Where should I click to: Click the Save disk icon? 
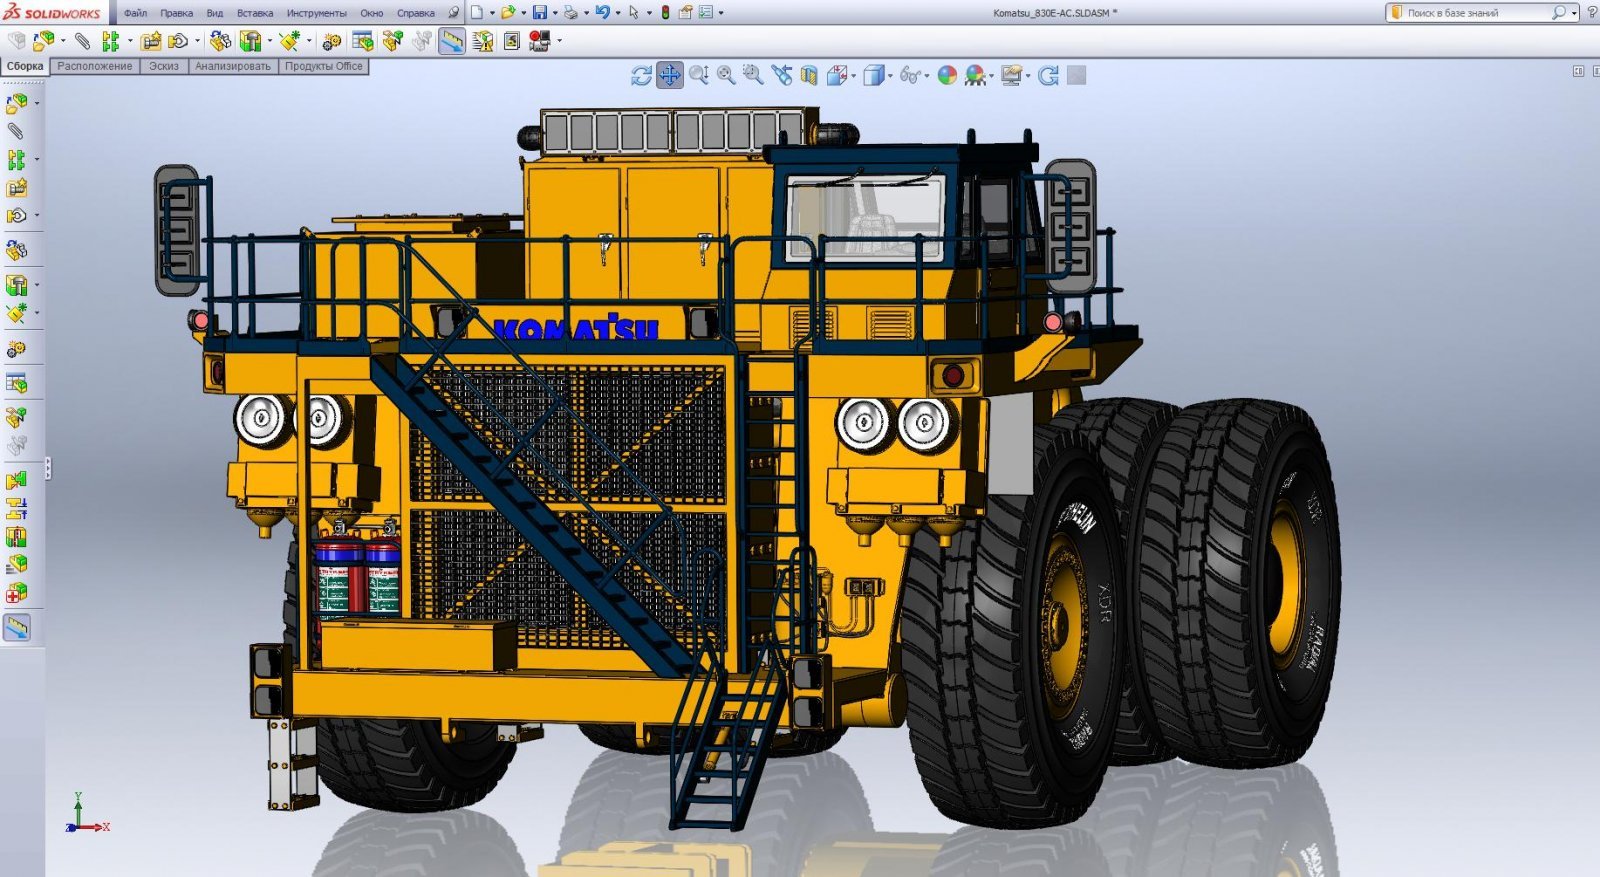(x=540, y=13)
